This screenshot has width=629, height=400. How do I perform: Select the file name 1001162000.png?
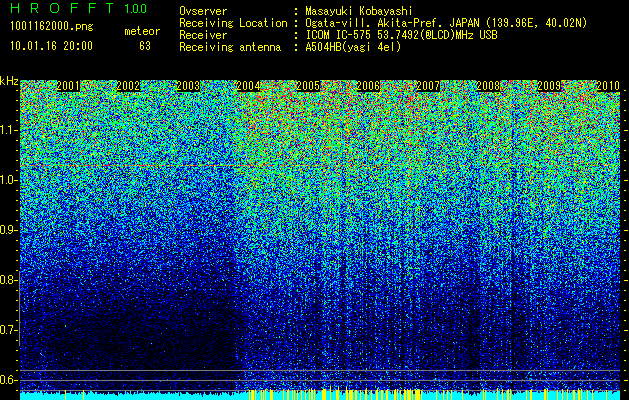coord(52,26)
